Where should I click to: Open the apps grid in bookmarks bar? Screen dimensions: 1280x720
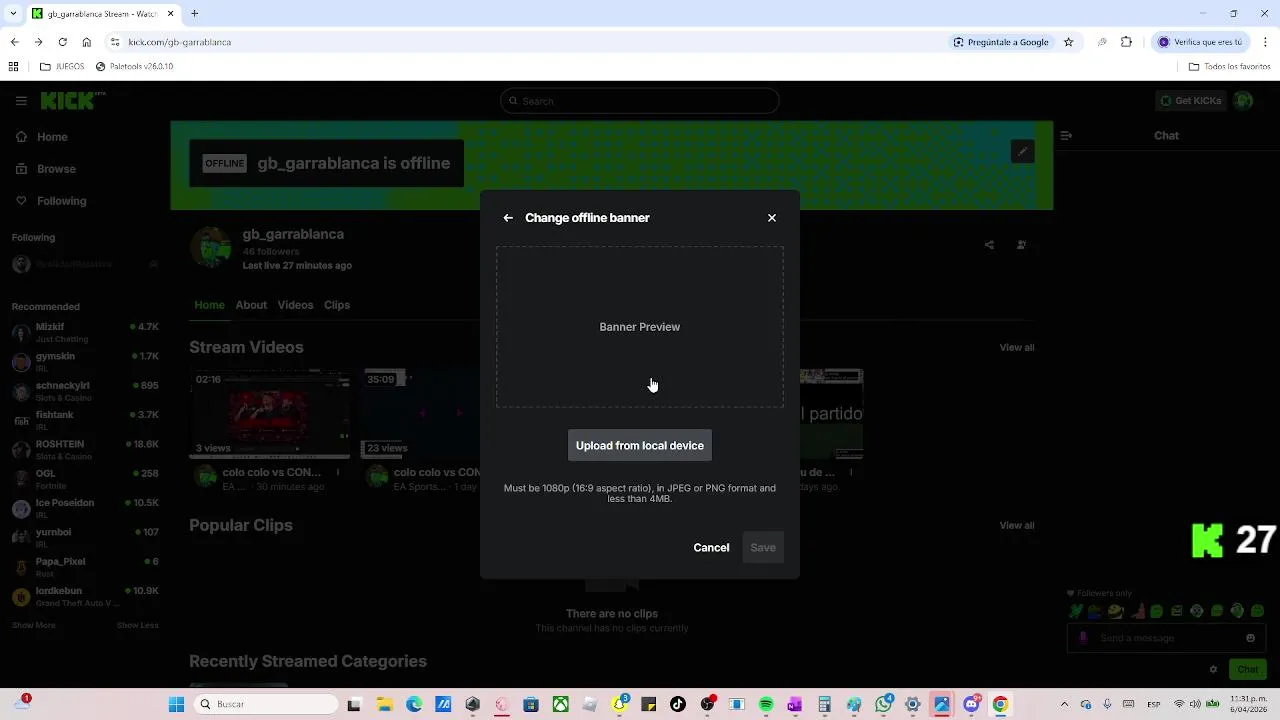[x=13, y=67]
